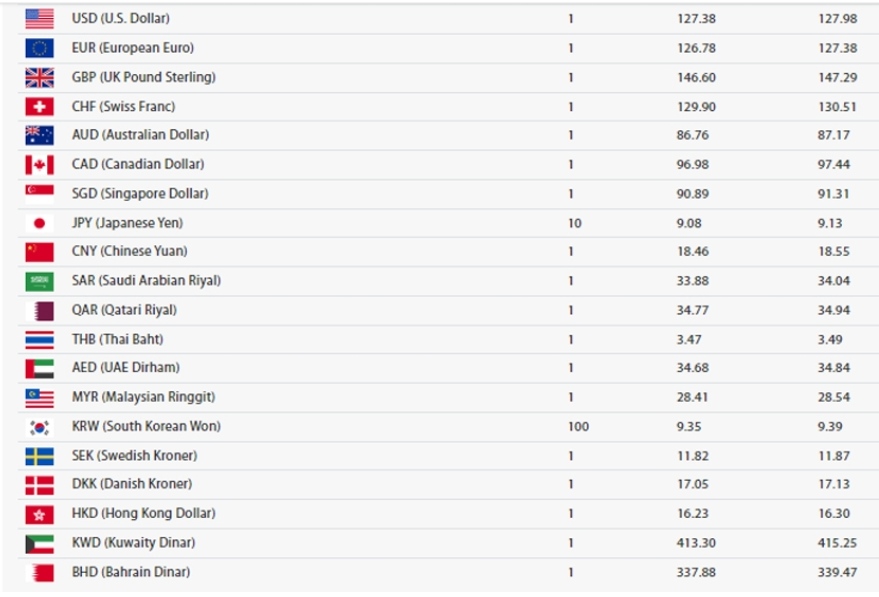Screen dimensions: 879x597
Task: Click the Japanese flag icon
Action: click(x=39, y=223)
